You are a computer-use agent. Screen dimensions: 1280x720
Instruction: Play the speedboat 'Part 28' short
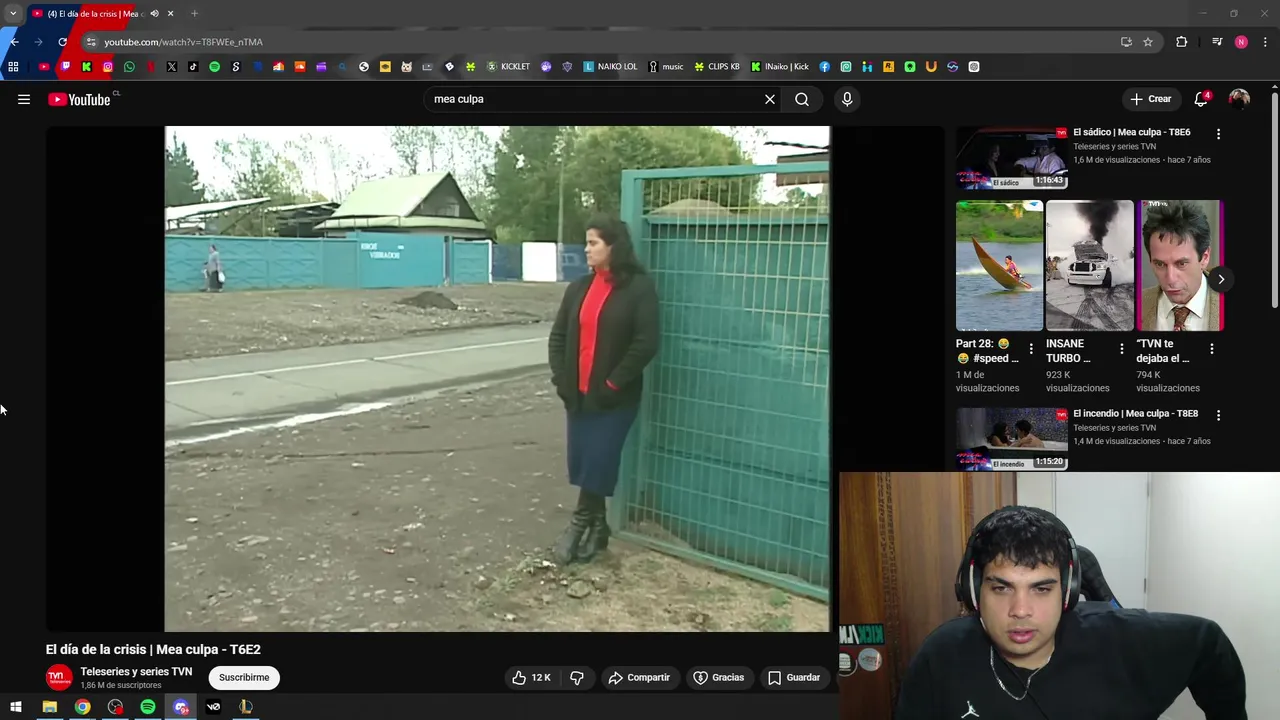[999, 265]
